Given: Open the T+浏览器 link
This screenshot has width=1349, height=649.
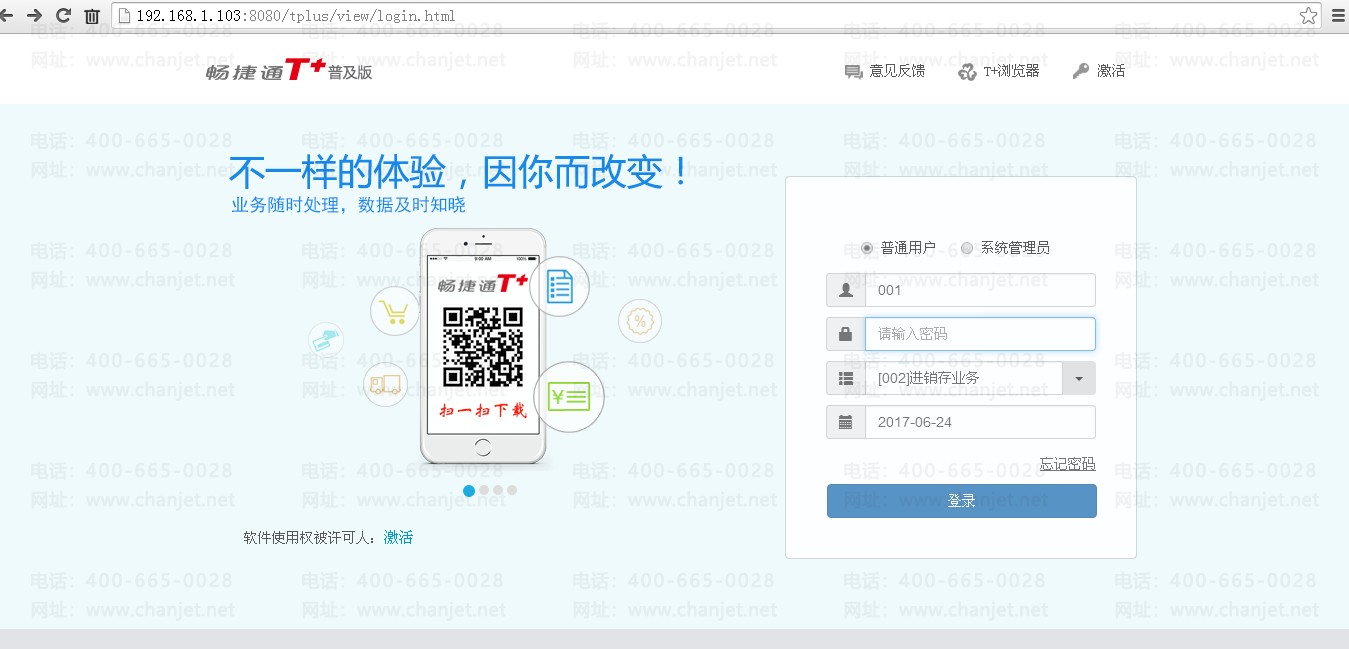Looking at the screenshot, I should [x=999, y=71].
